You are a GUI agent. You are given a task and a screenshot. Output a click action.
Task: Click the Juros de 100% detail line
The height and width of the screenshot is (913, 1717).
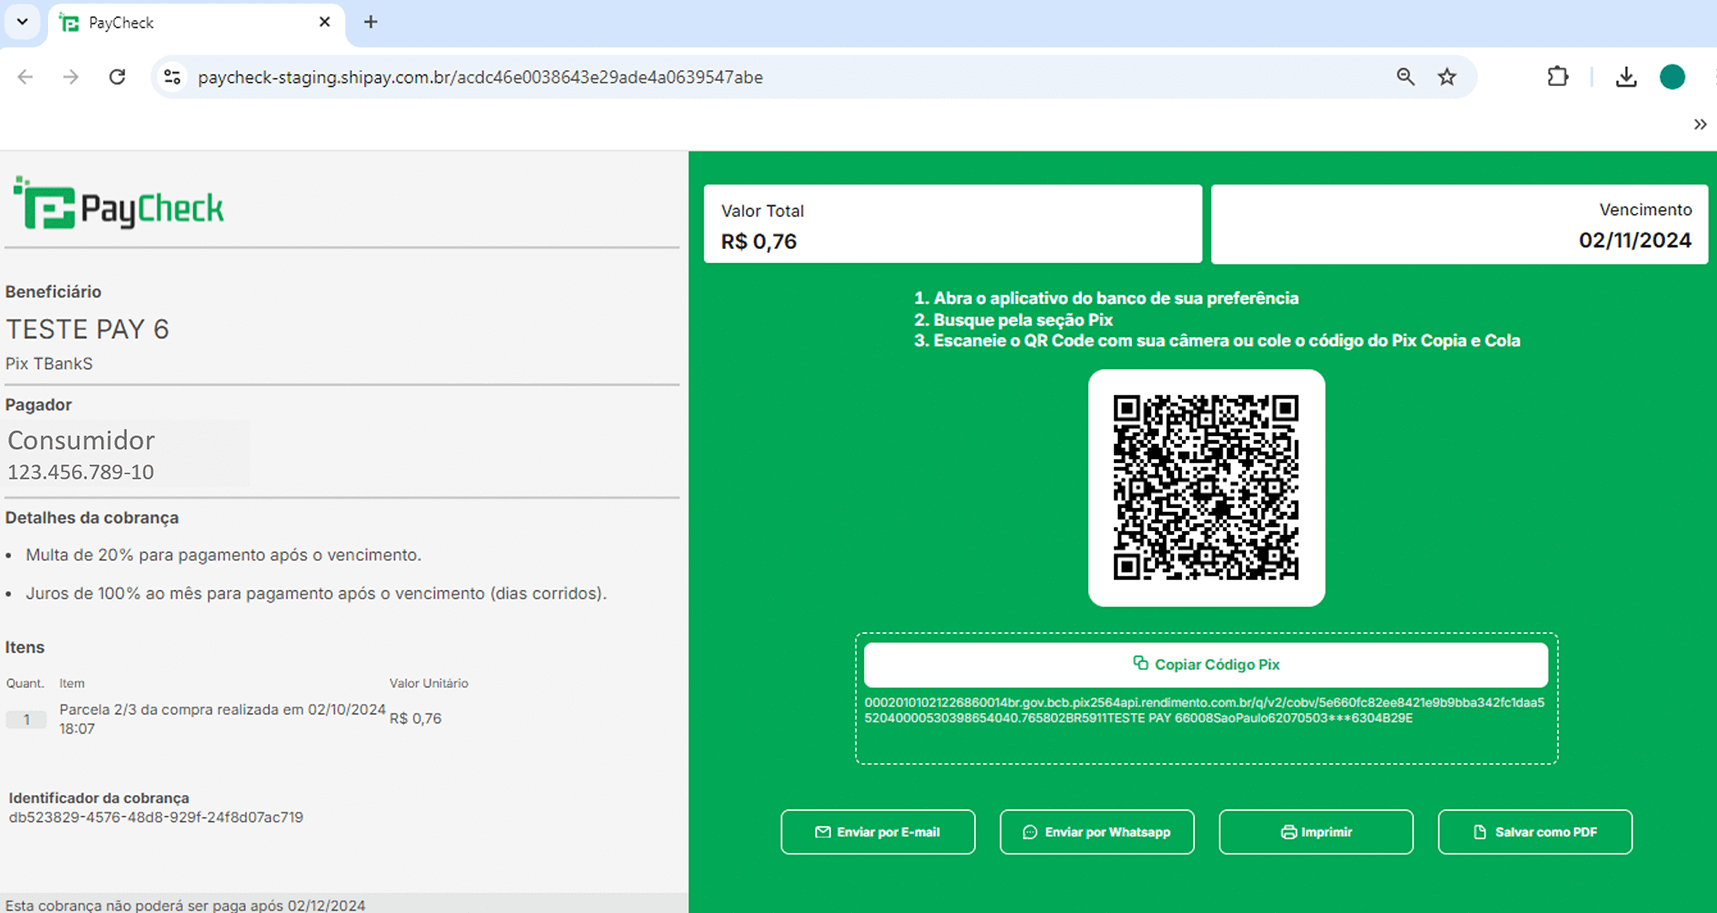click(316, 594)
